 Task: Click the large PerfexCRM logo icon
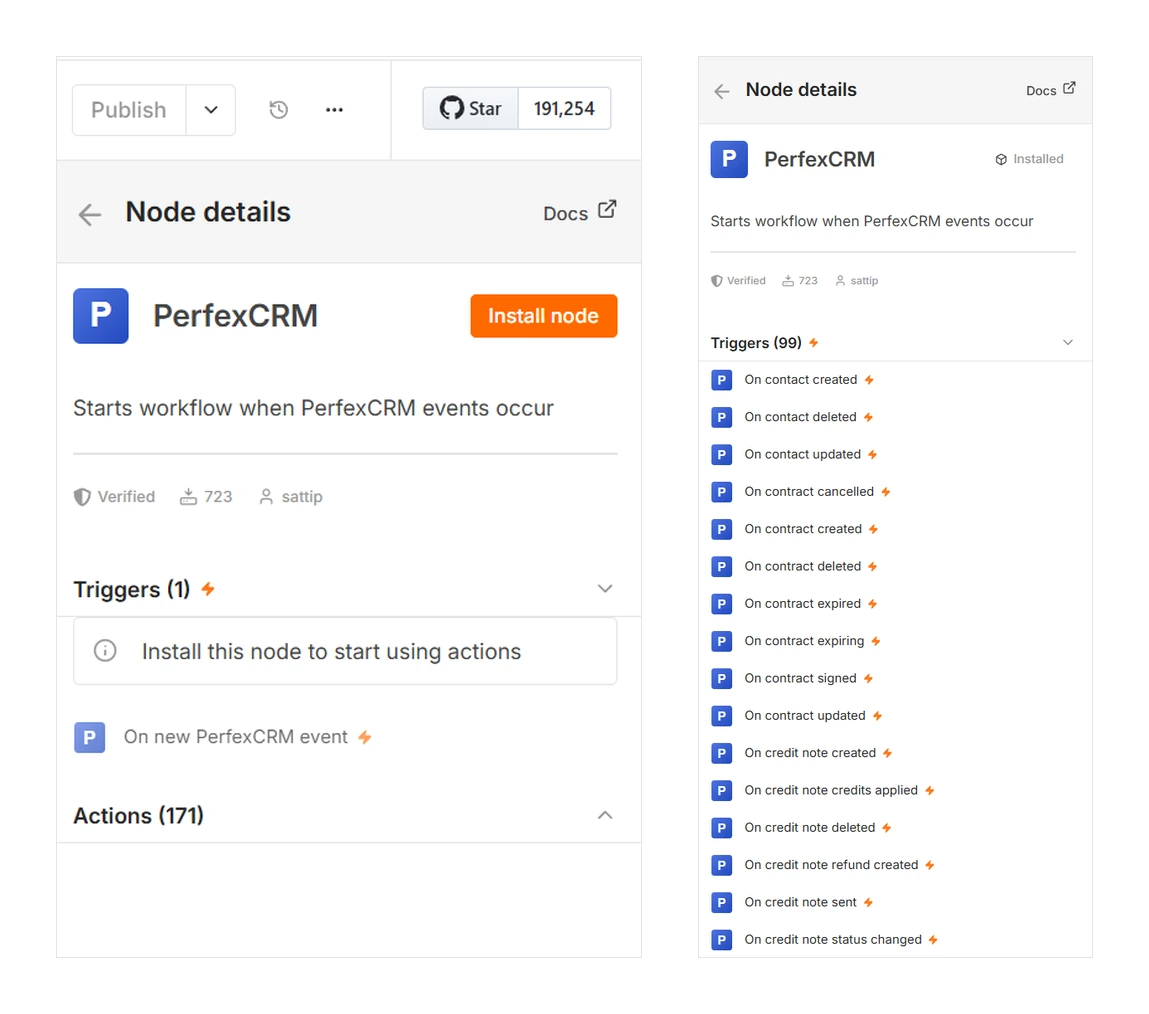(x=101, y=316)
